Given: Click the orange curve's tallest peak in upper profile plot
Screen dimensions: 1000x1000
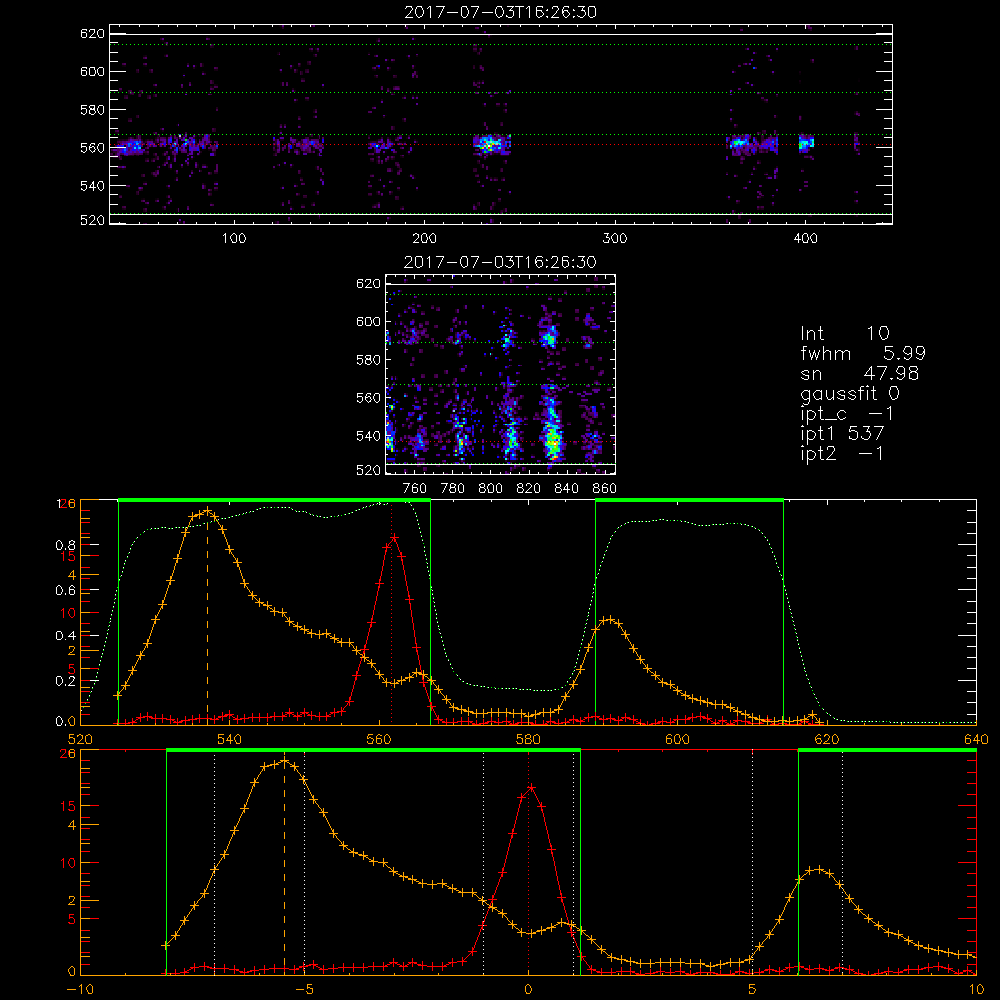Looking at the screenshot, I should (x=207, y=511).
